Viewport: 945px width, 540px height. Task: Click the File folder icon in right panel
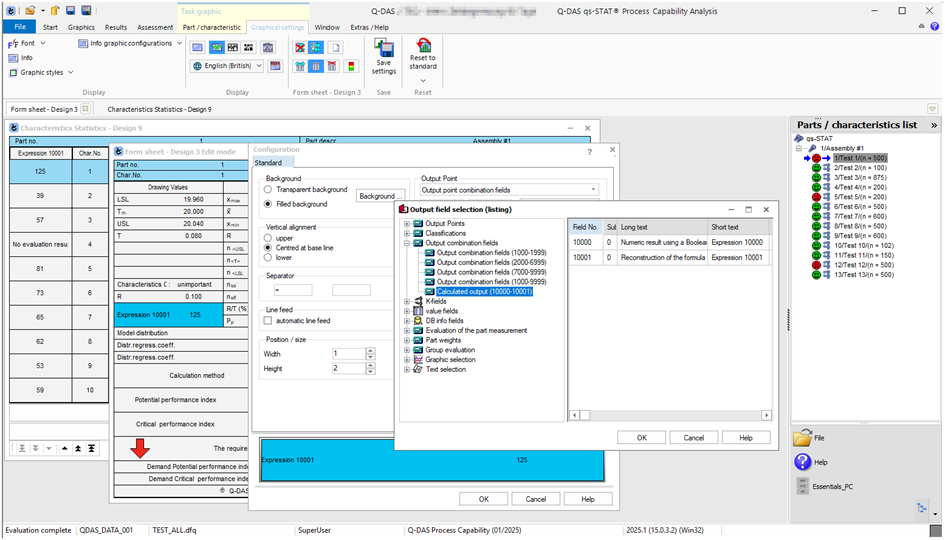[x=802, y=438]
